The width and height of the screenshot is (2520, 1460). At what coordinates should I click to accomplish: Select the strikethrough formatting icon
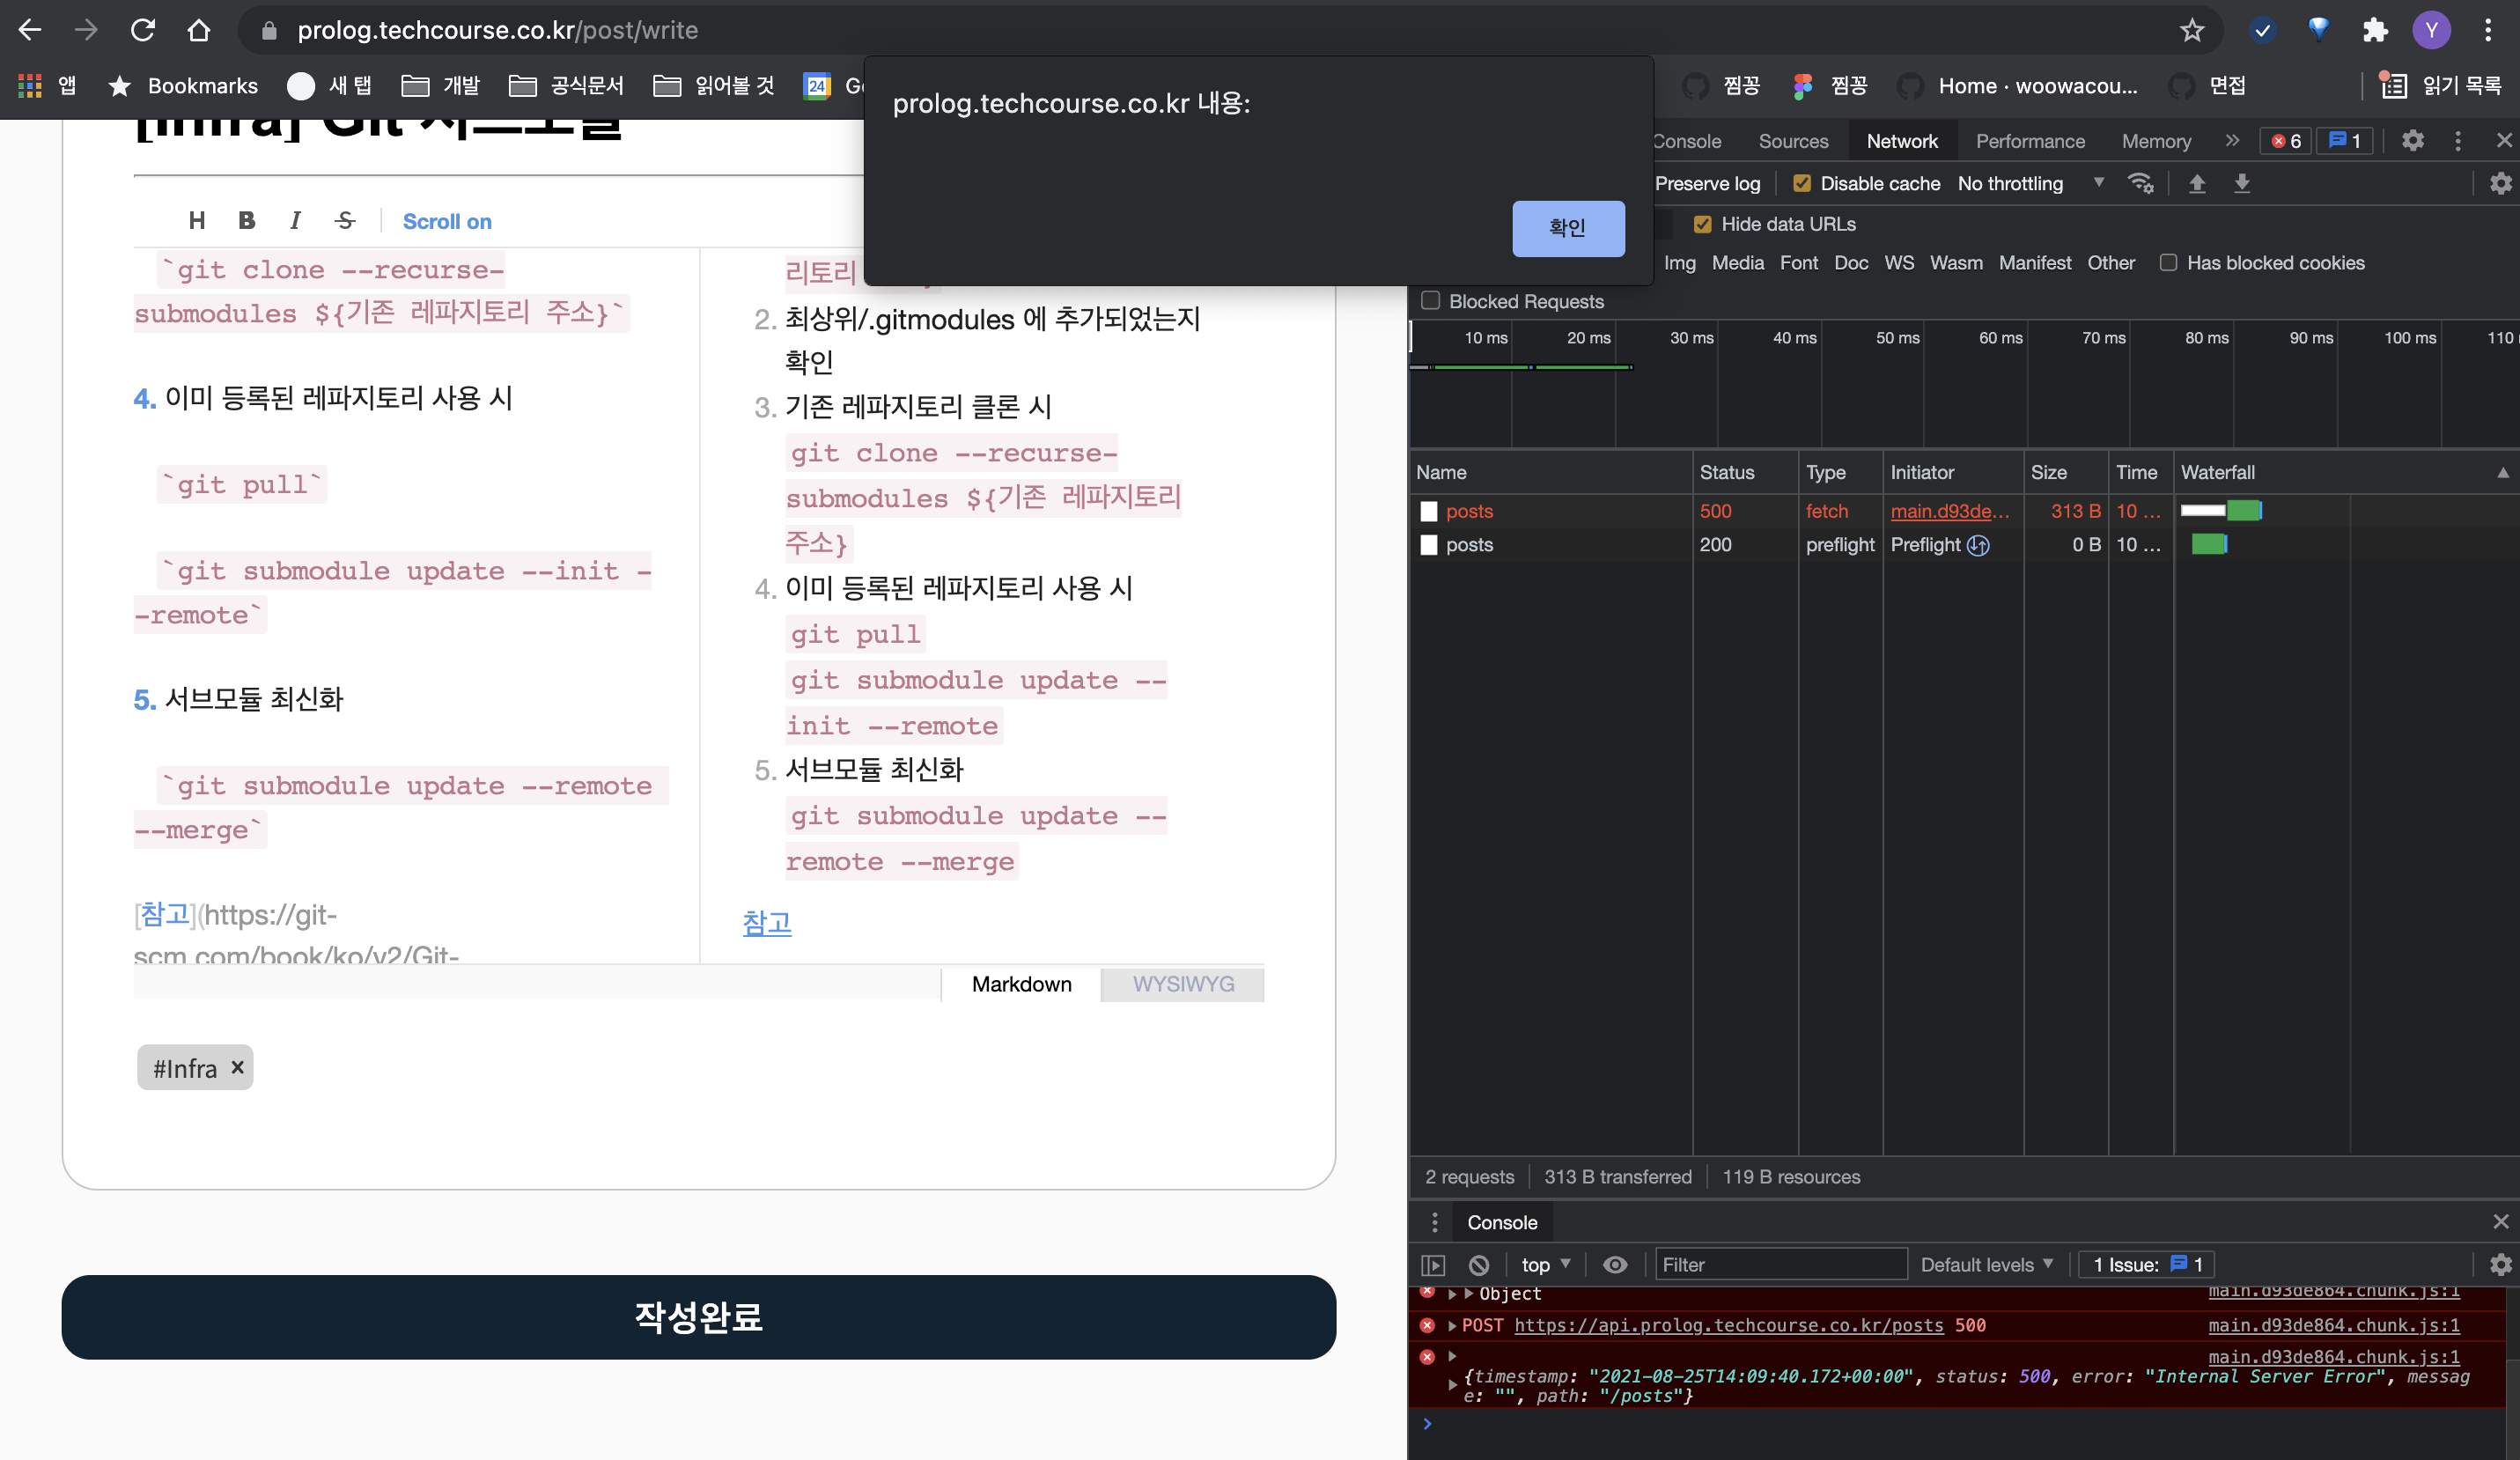click(x=344, y=220)
